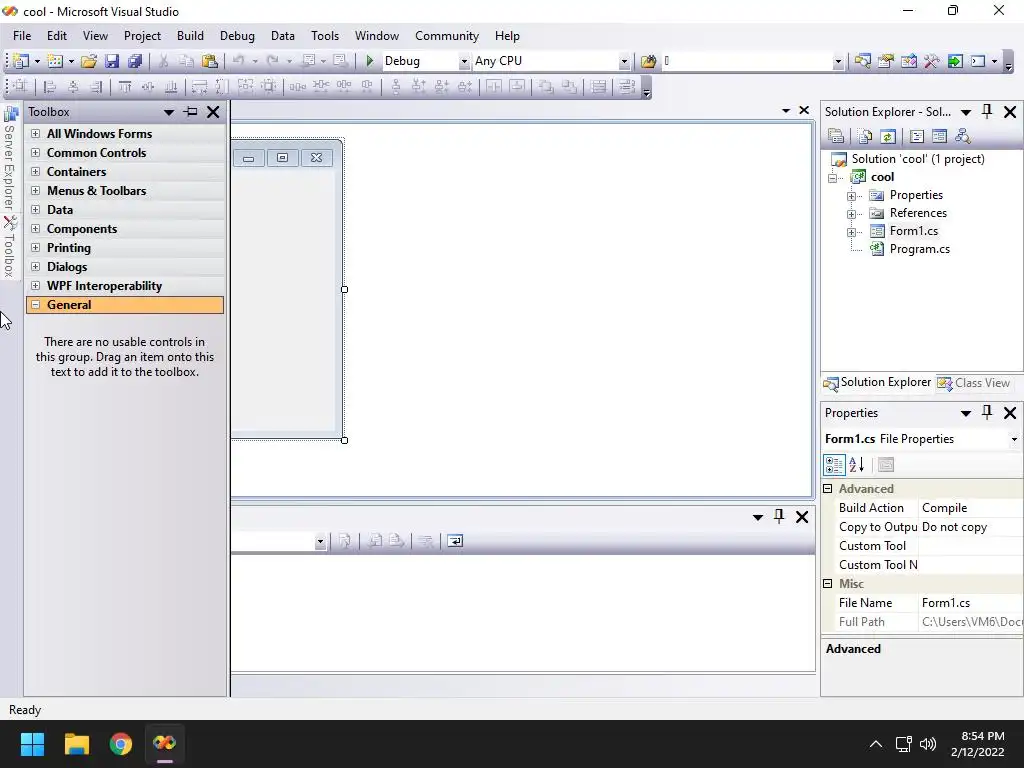Open the Toolbox hammer-and-wrench toolbar icon
The image size is (1024, 768).
(931, 61)
